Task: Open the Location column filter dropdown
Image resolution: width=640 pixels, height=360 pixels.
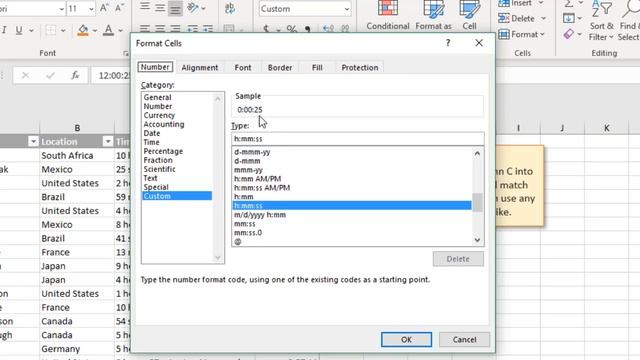Action: click(108, 142)
